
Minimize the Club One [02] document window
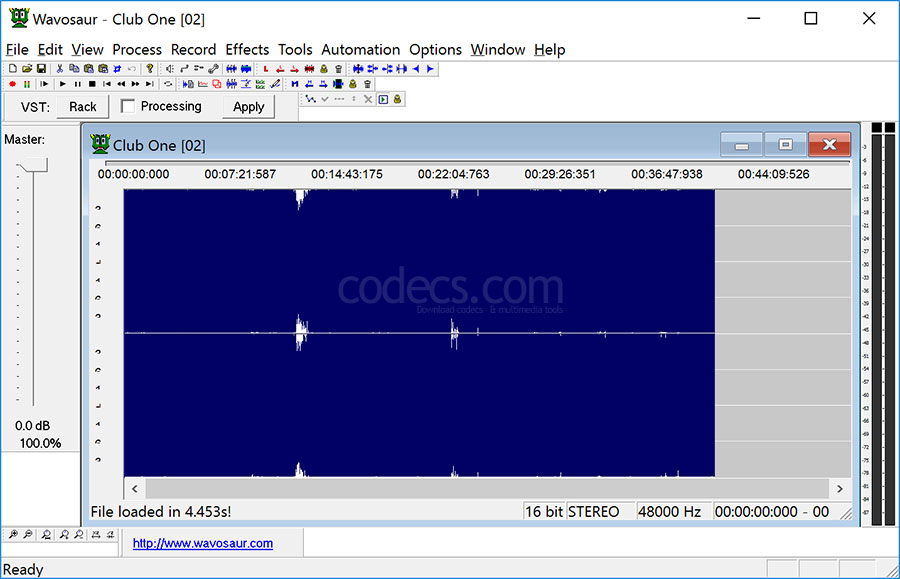point(742,145)
